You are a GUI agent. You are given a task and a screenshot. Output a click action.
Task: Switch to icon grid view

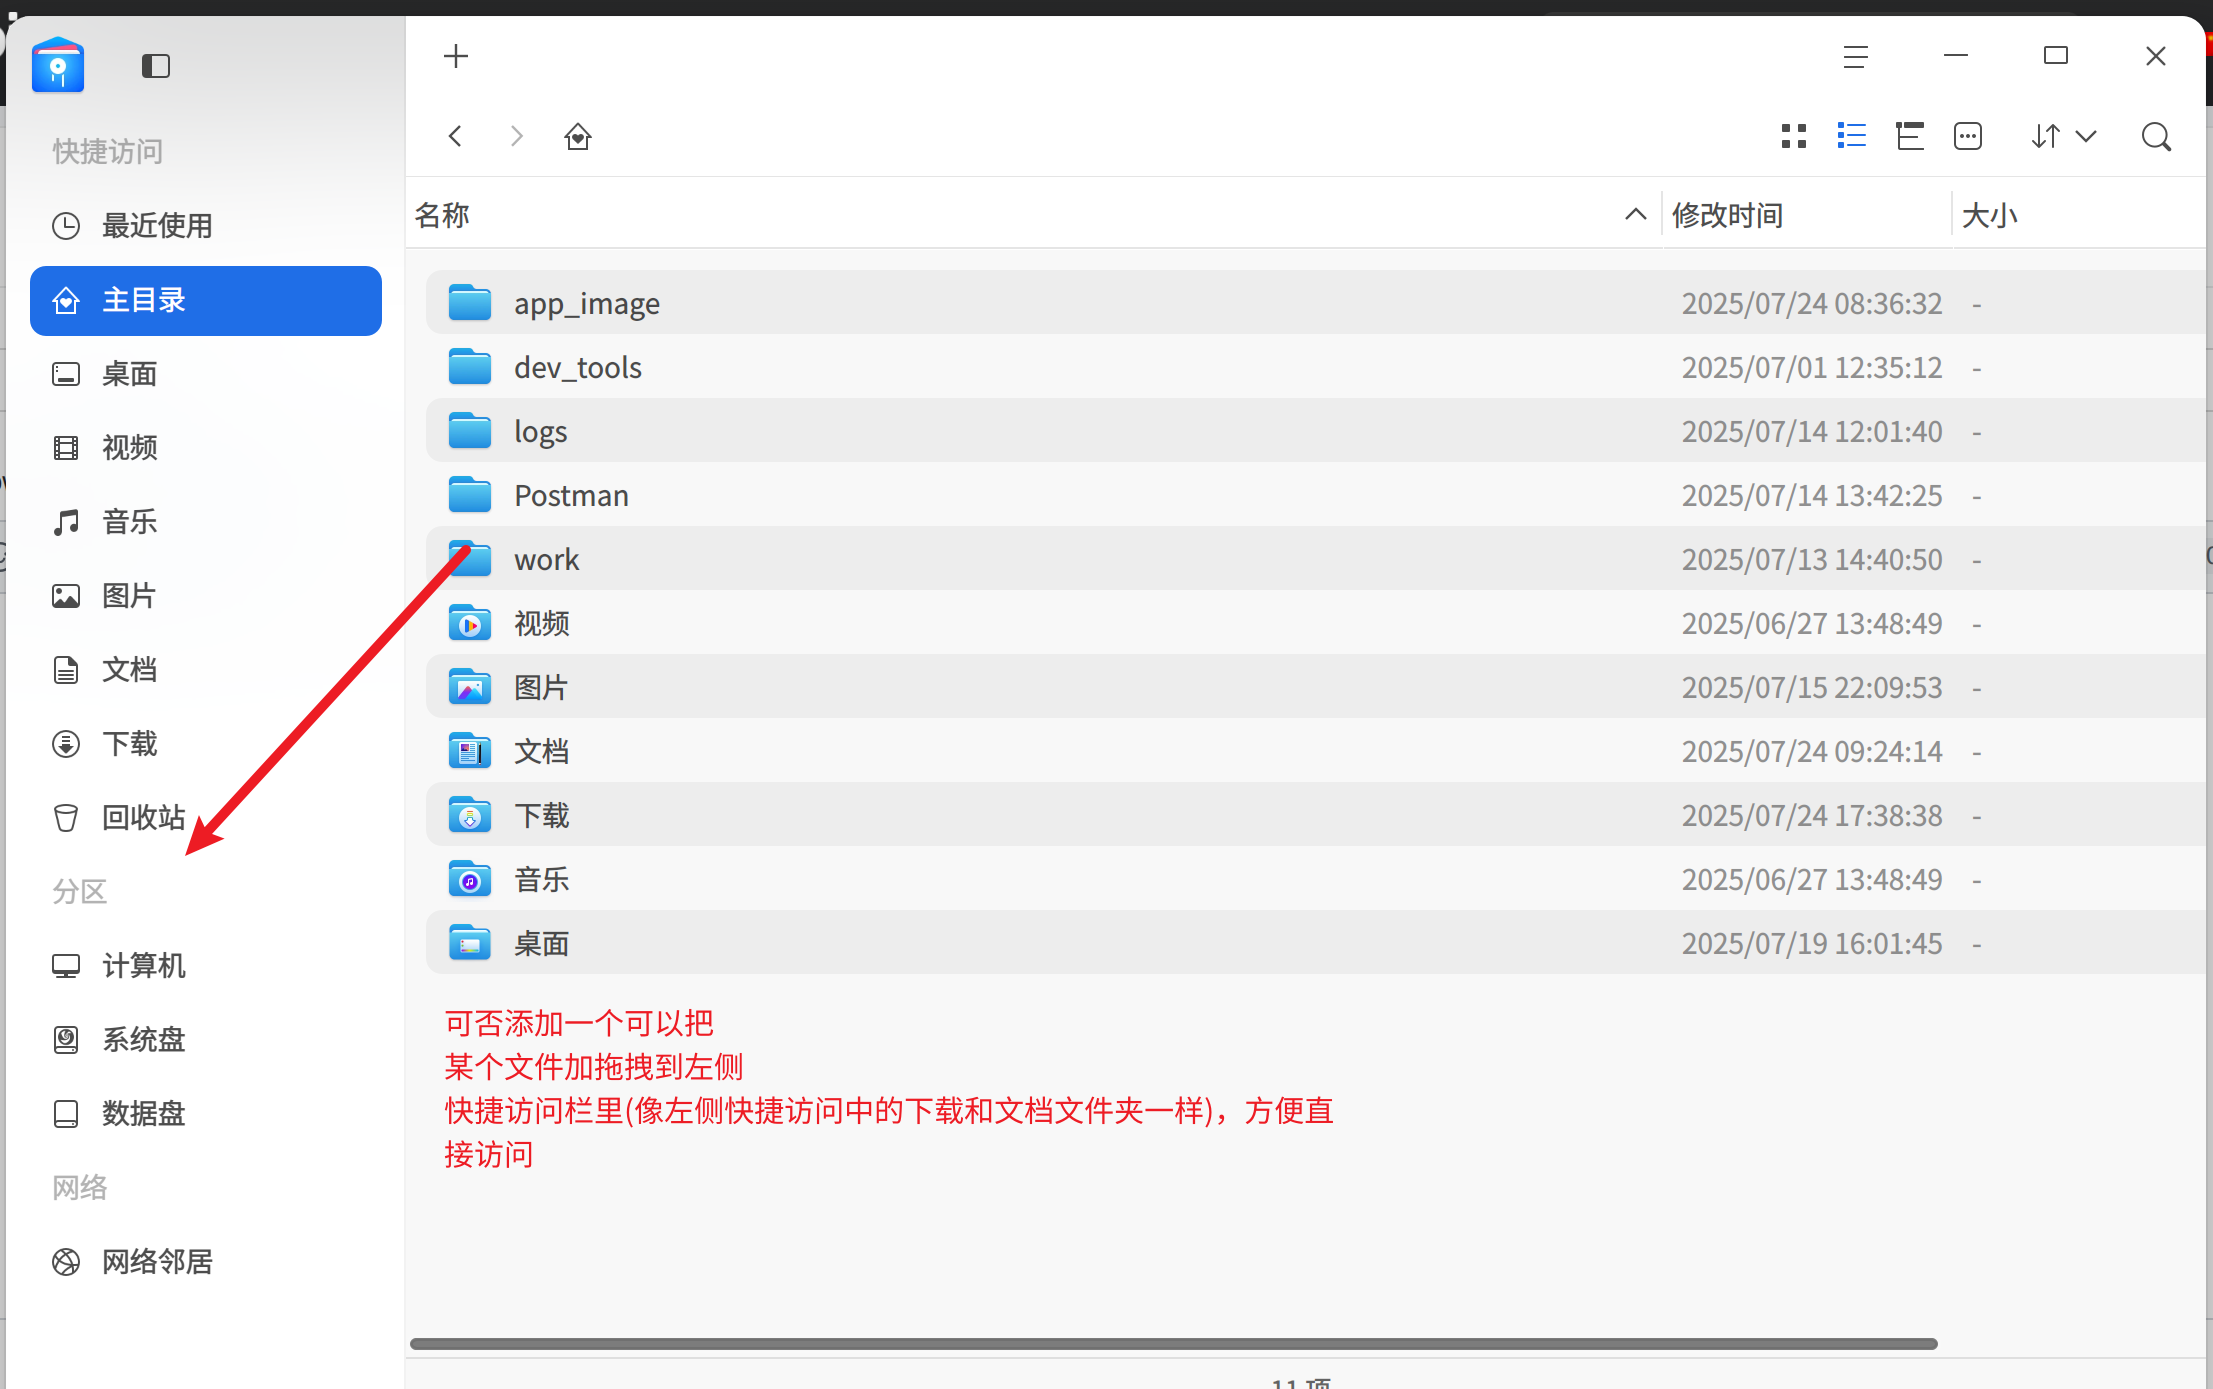coord(1794,136)
